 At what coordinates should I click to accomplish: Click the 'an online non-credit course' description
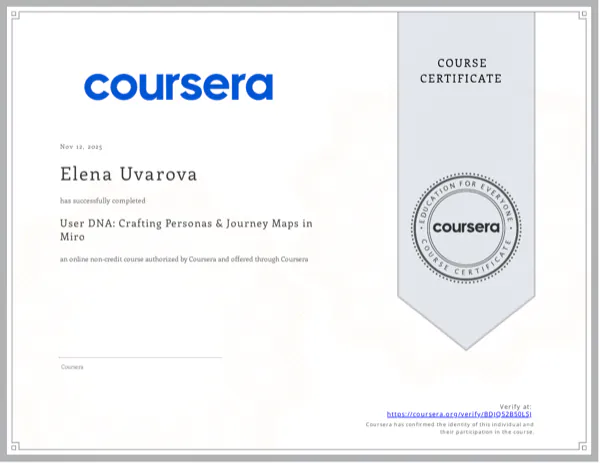pyautogui.click(x=184, y=259)
